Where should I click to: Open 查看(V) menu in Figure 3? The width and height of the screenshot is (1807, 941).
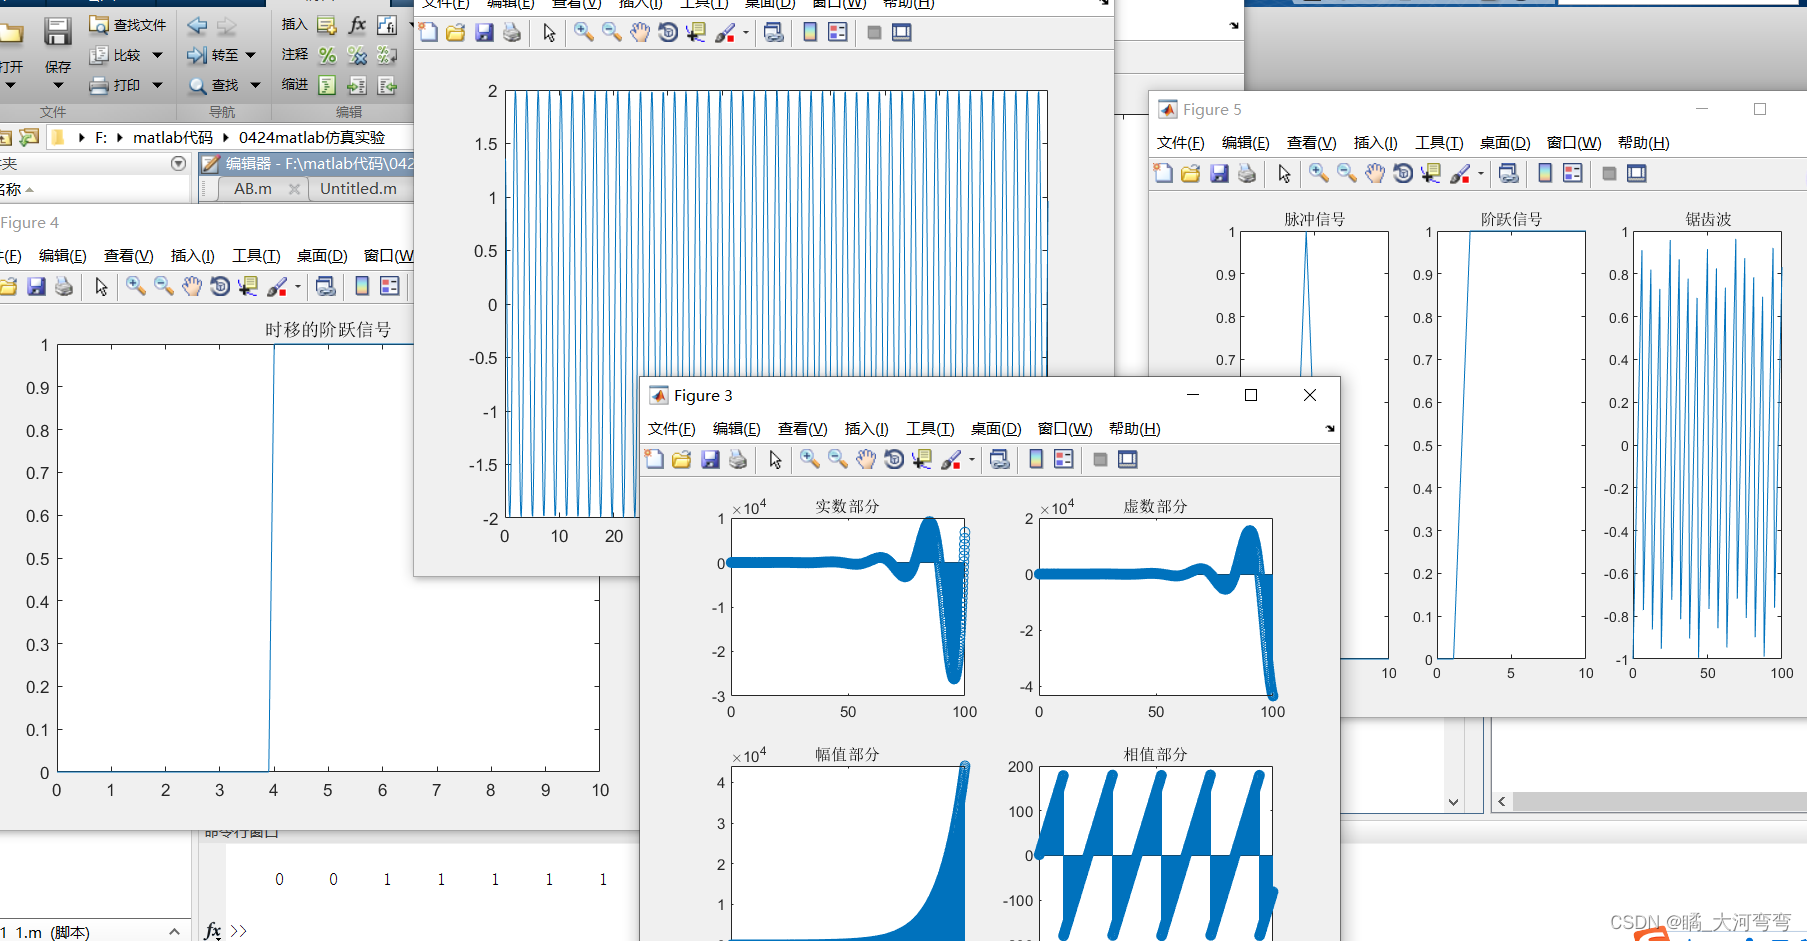(803, 428)
